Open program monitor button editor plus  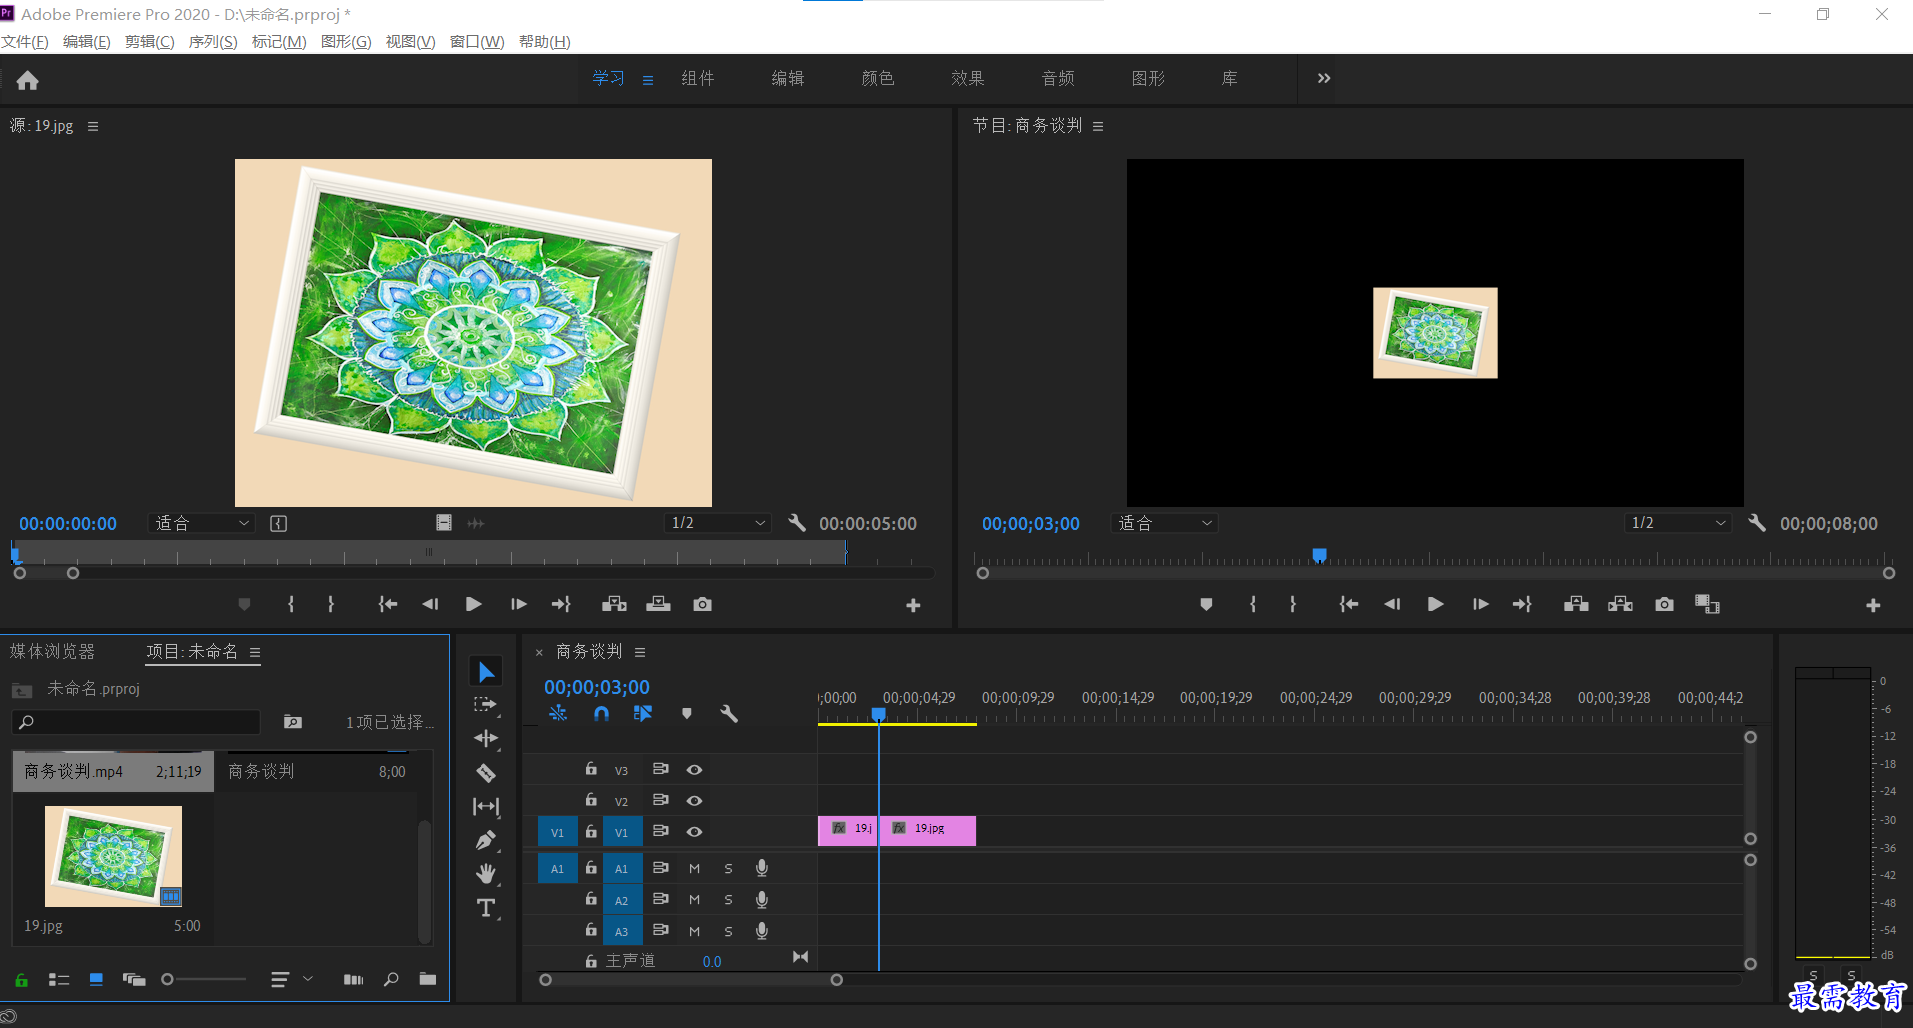[x=1873, y=605]
